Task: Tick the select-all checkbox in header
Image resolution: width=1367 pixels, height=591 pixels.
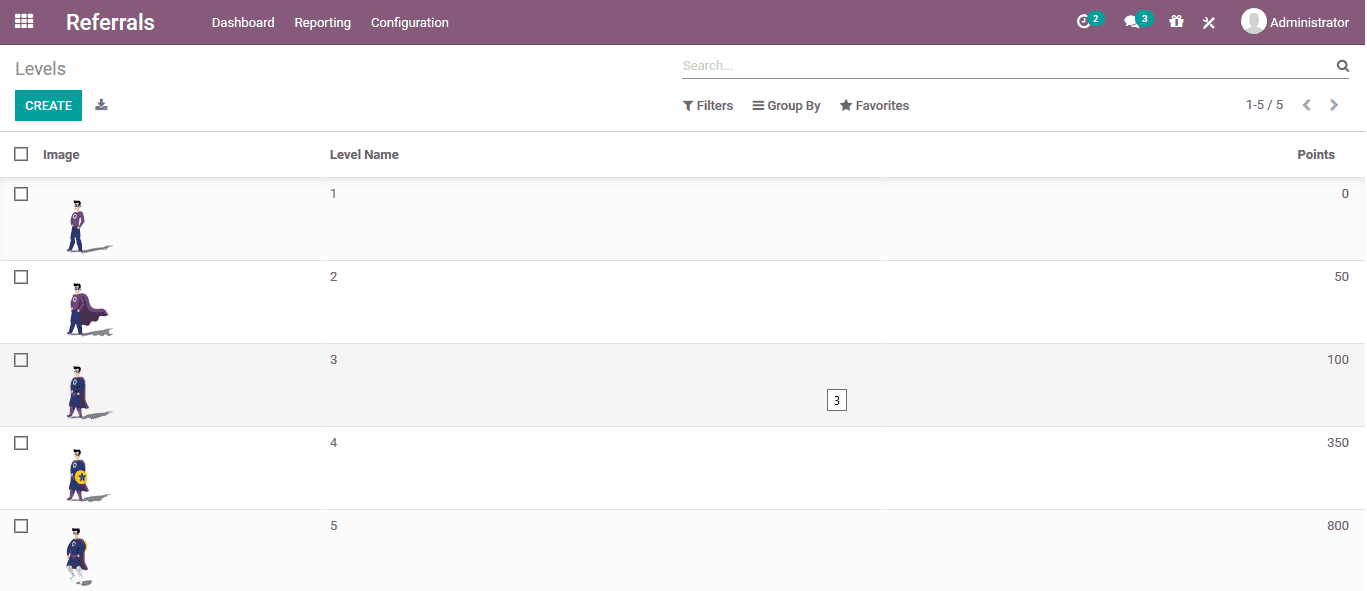Action: (21, 154)
